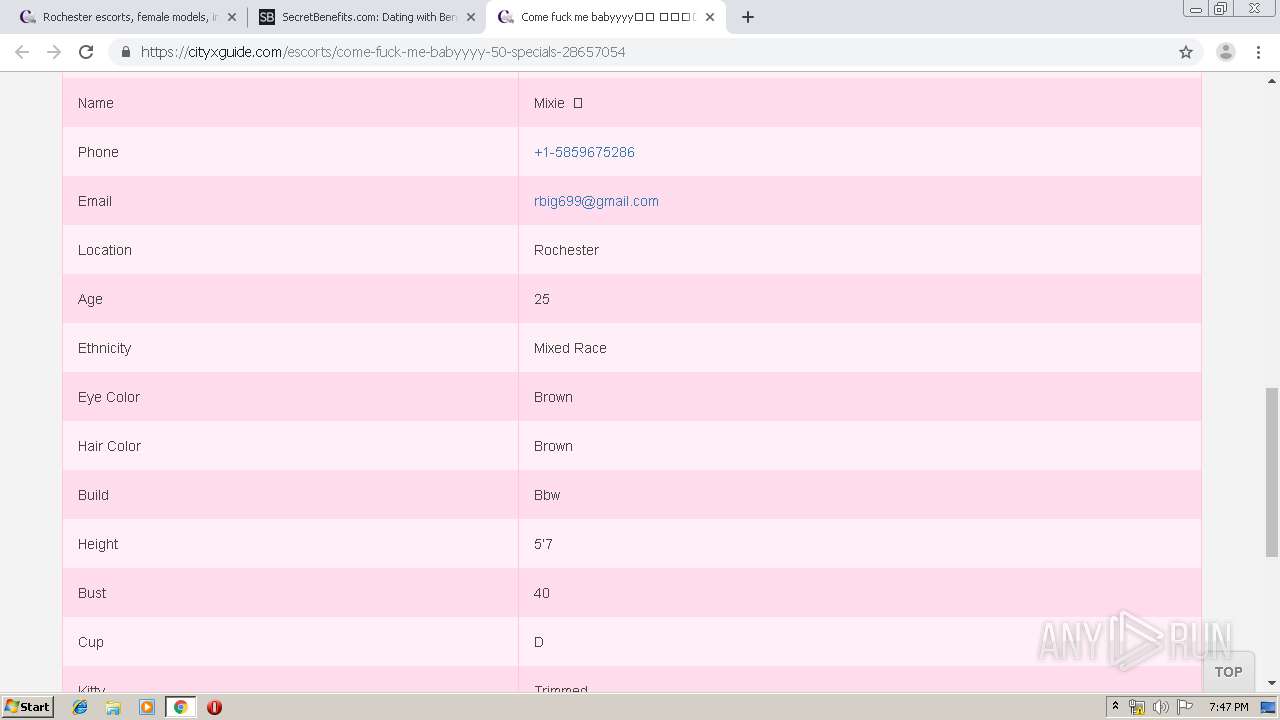Close the Rochester escorts tab
Viewport: 1280px width, 720px height.
(232, 17)
